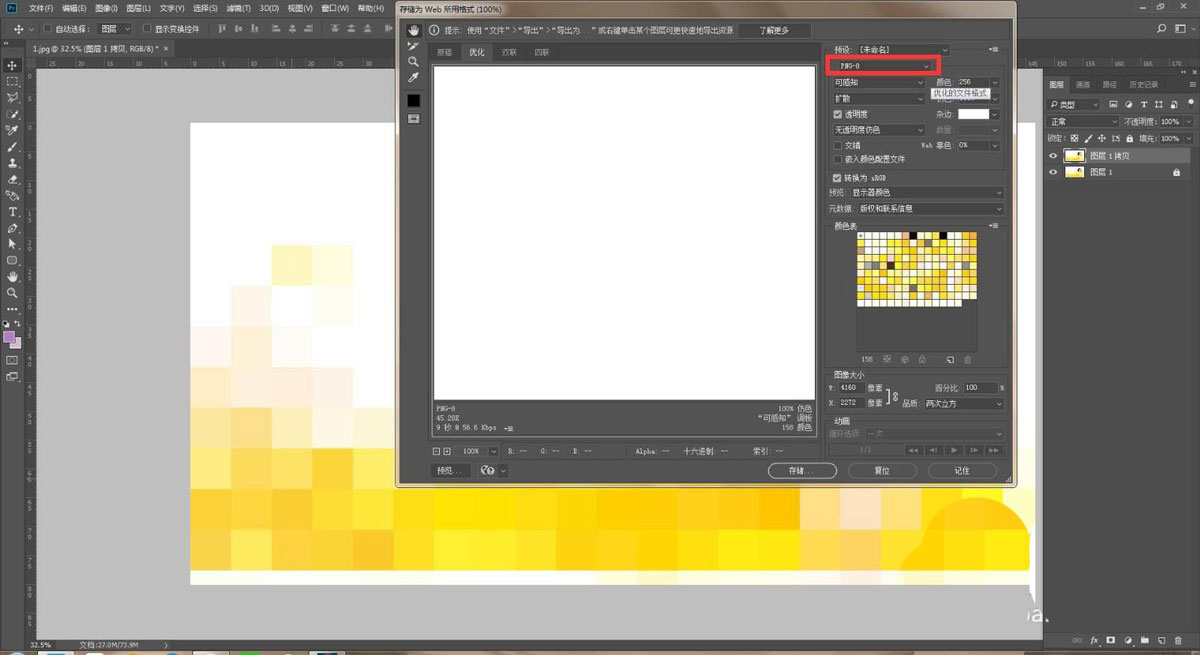The image size is (1200, 655).
Task: Hide the 图层 1 拷贝 layer
Action: pos(1053,156)
